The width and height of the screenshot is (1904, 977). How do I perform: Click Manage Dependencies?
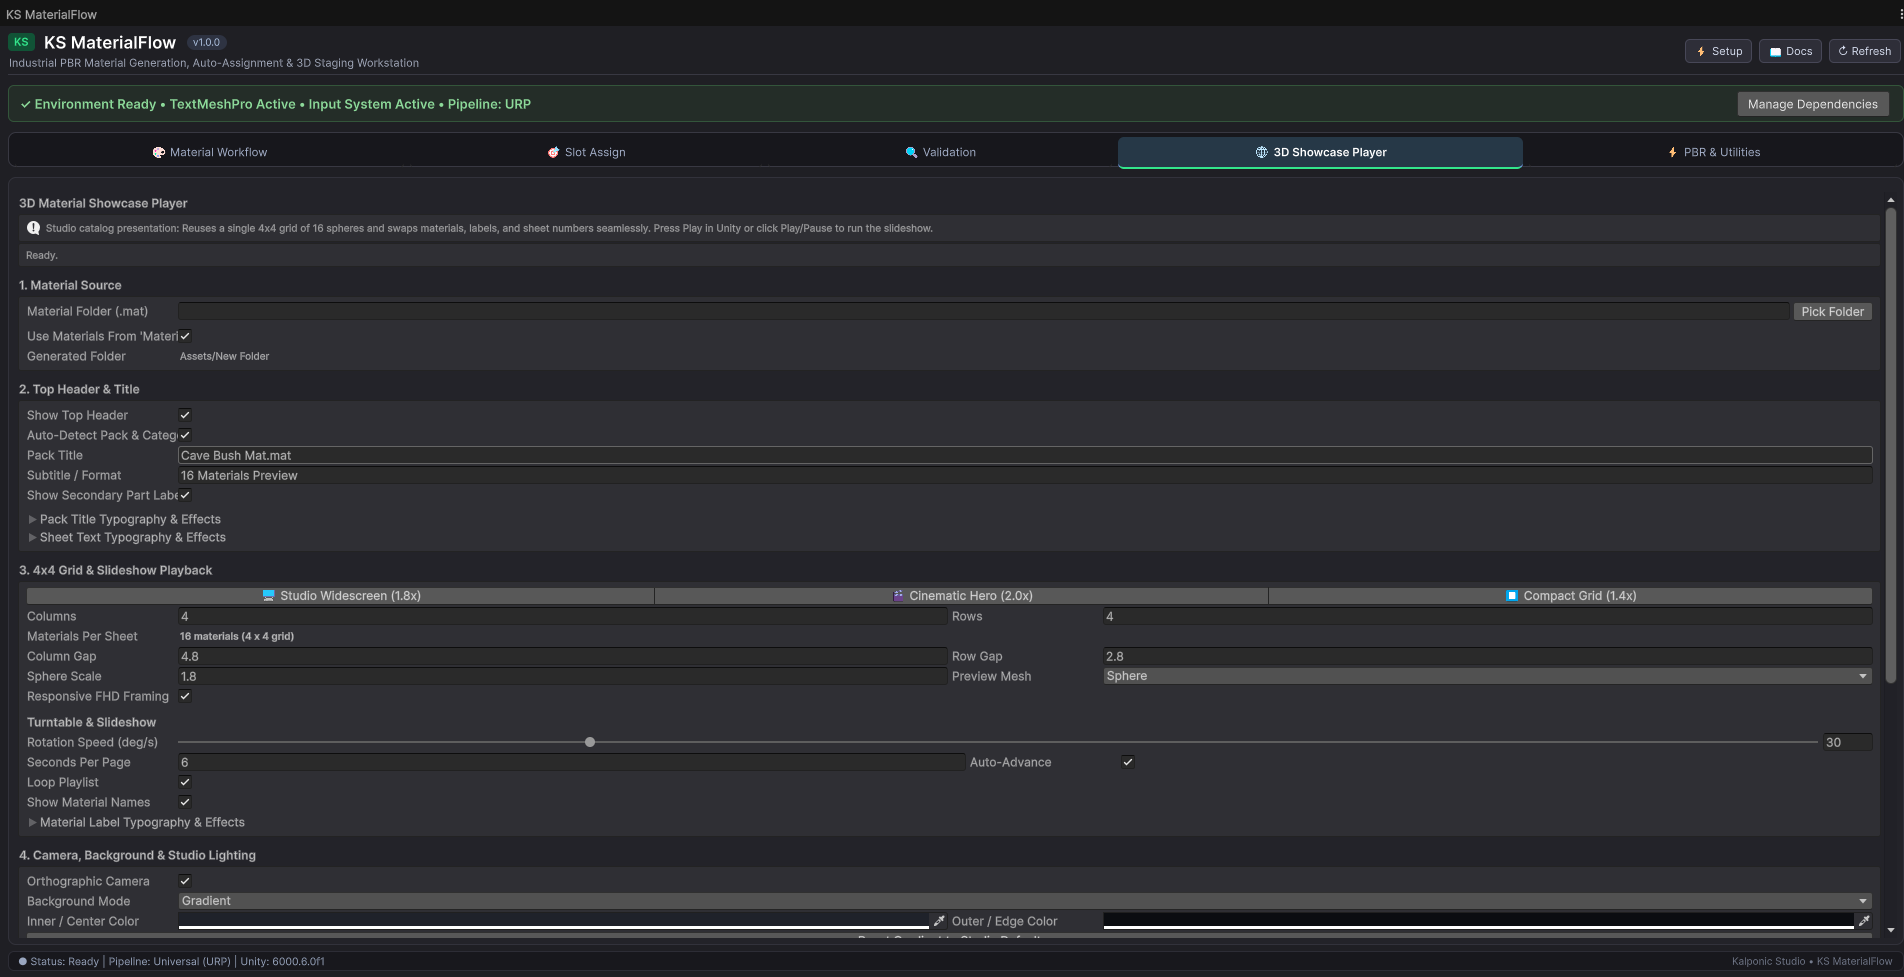point(1812,104)
